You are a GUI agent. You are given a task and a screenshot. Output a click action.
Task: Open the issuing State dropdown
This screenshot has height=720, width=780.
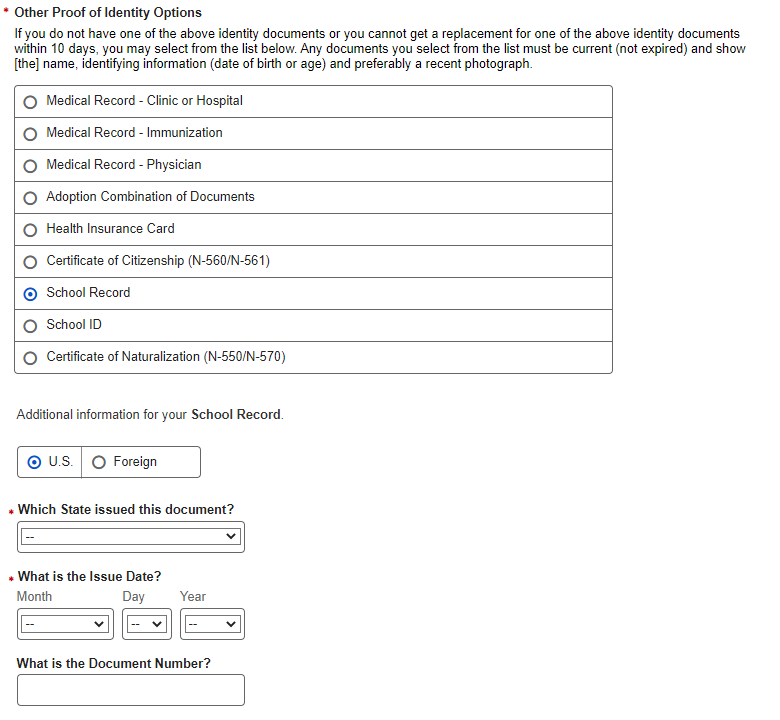[x=131, y=537]
